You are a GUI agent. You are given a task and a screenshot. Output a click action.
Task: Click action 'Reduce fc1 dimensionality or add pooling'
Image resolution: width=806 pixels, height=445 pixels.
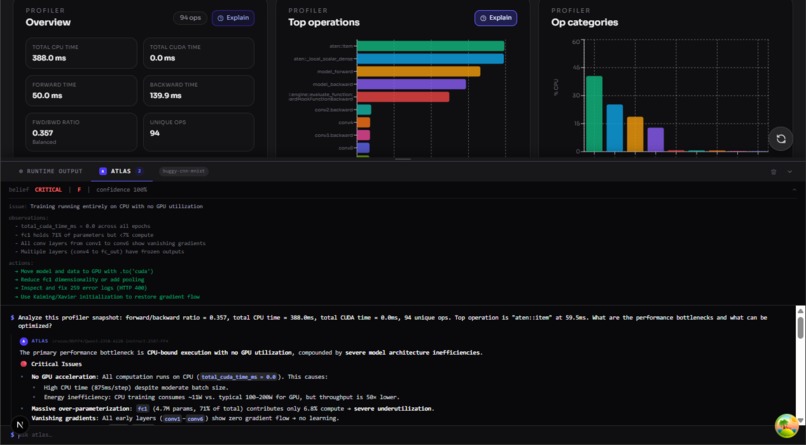pyautogui.click(x=80, y=280)
